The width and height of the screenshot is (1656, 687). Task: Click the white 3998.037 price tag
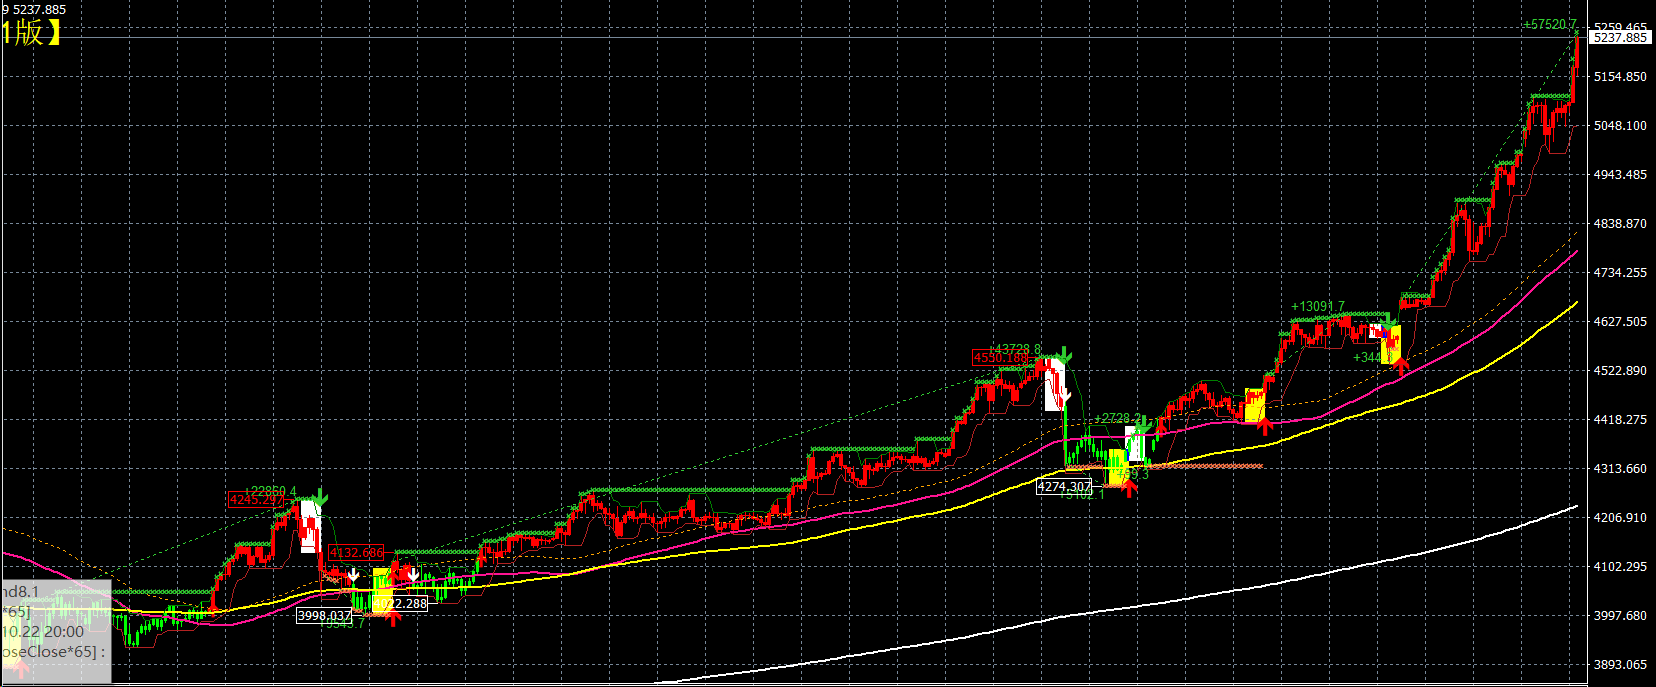click(324, 615)
